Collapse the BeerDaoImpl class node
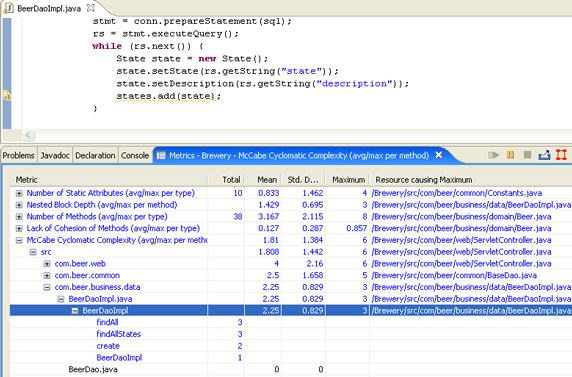 [x=75, y=311]
